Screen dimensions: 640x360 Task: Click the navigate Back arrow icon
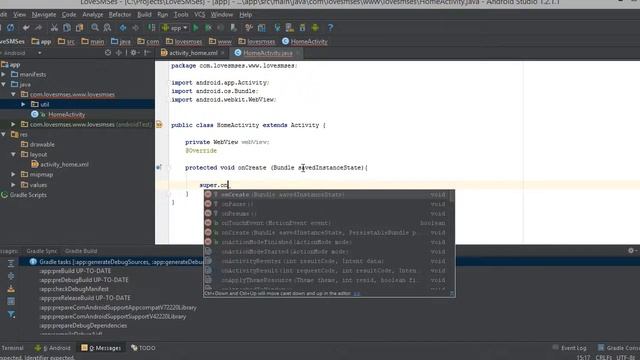(x=123, y=28)
